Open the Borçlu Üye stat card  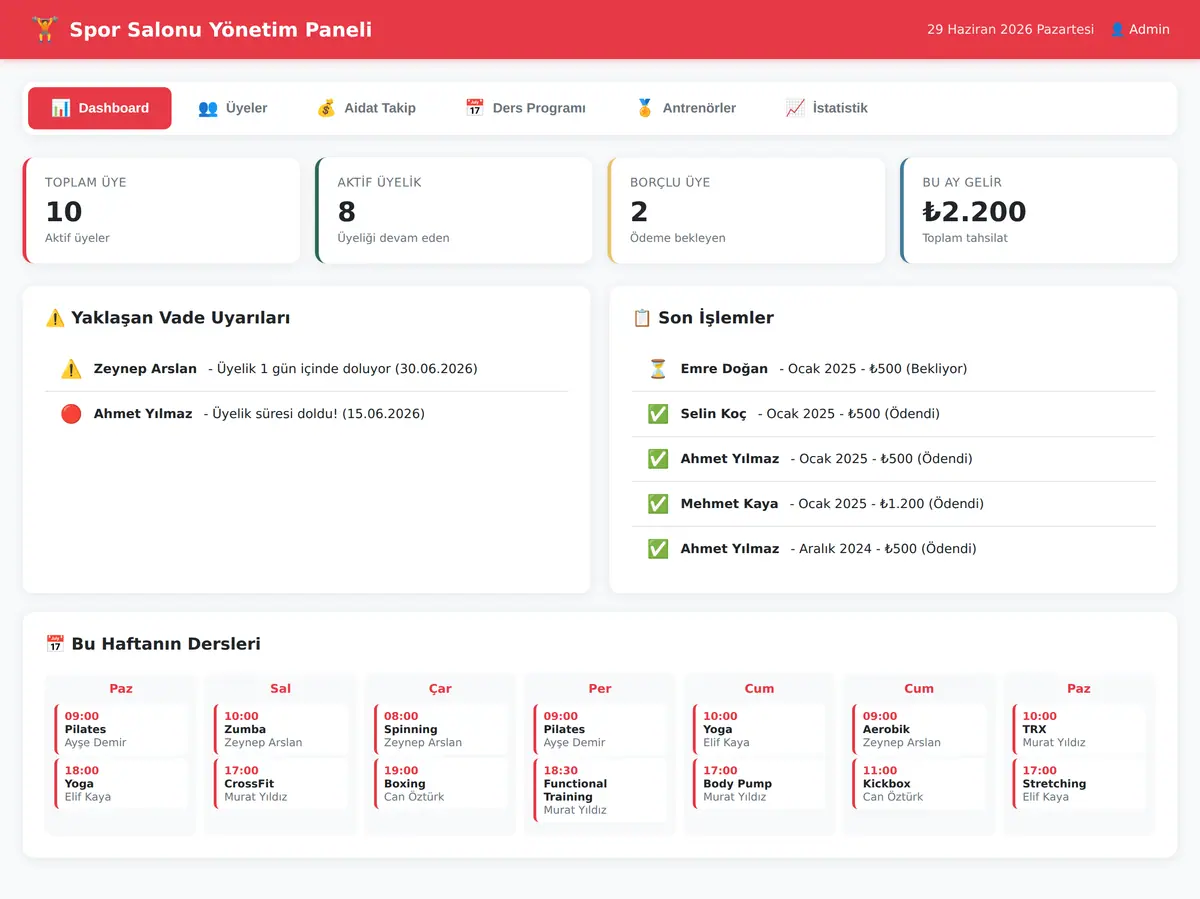[x=747, y=210]
